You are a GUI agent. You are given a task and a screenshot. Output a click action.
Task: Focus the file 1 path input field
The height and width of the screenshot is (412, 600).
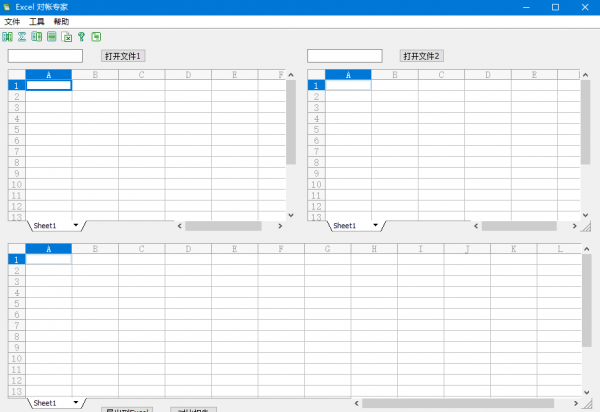(45, 56)
